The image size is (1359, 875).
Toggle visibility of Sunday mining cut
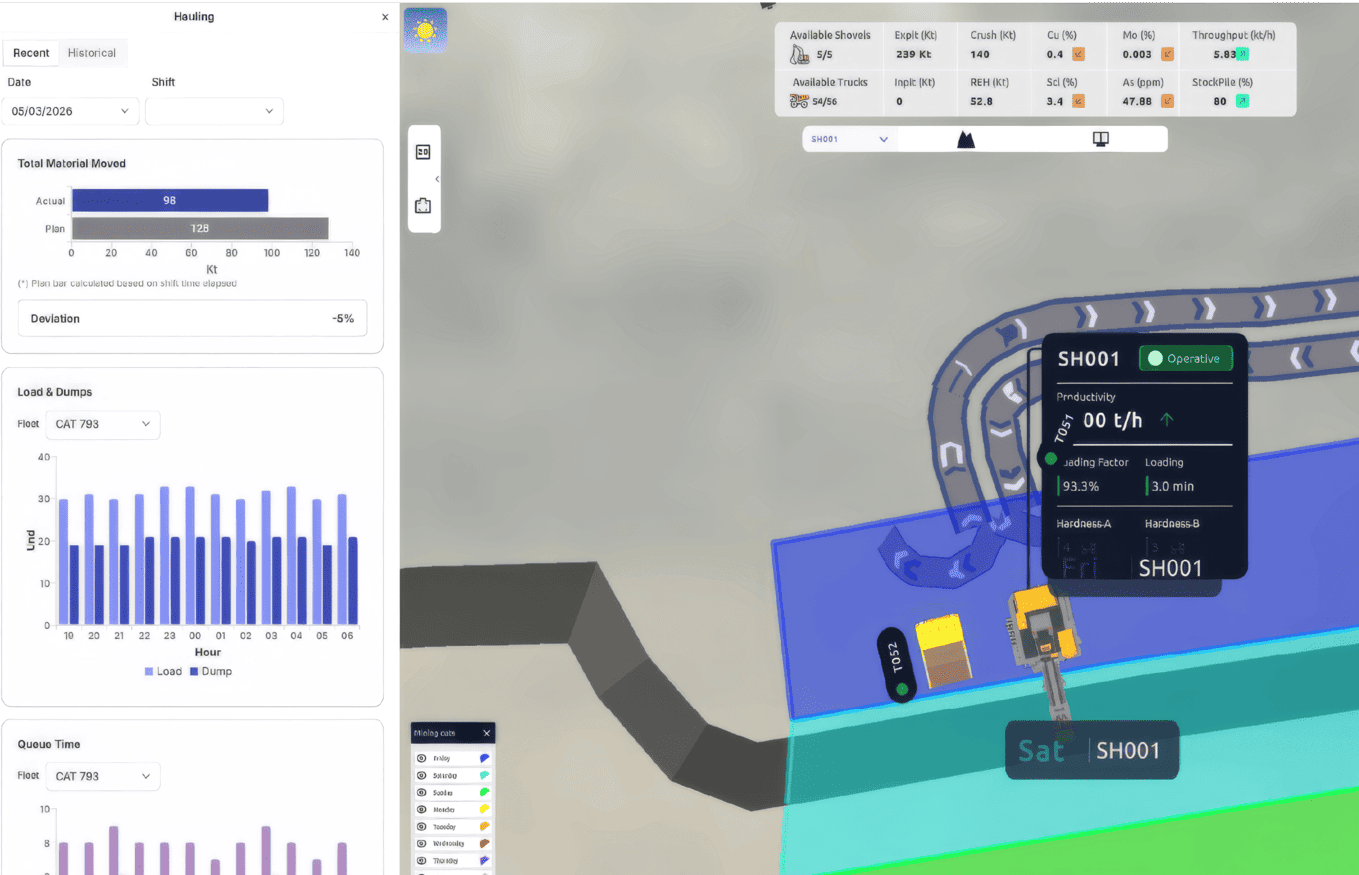point(422,792)
